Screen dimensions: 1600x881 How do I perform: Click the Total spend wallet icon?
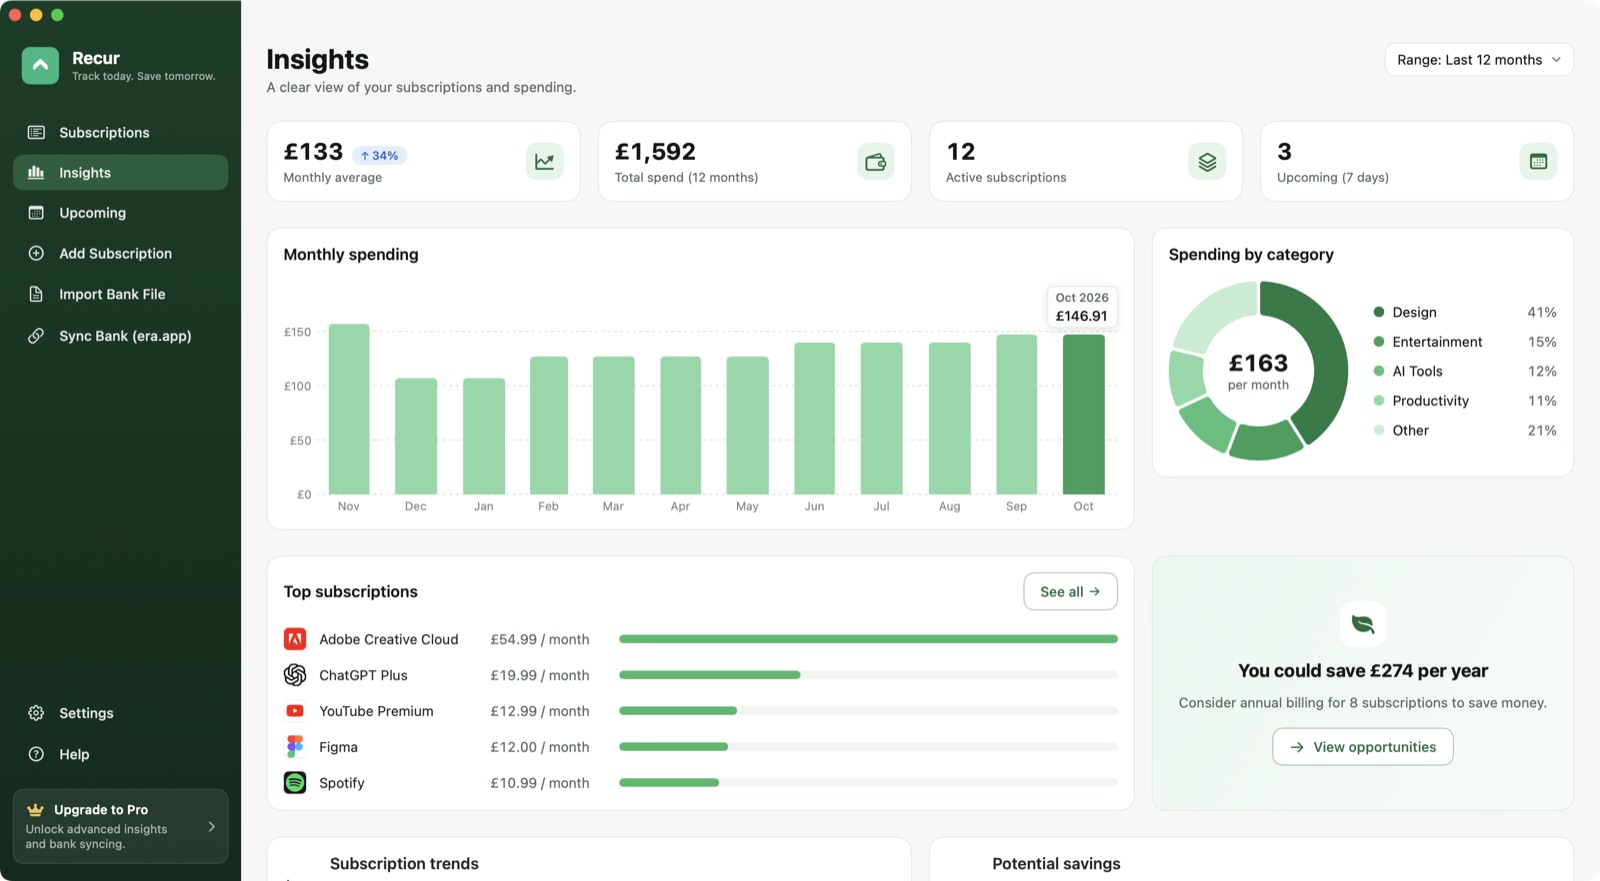[875, 161]
